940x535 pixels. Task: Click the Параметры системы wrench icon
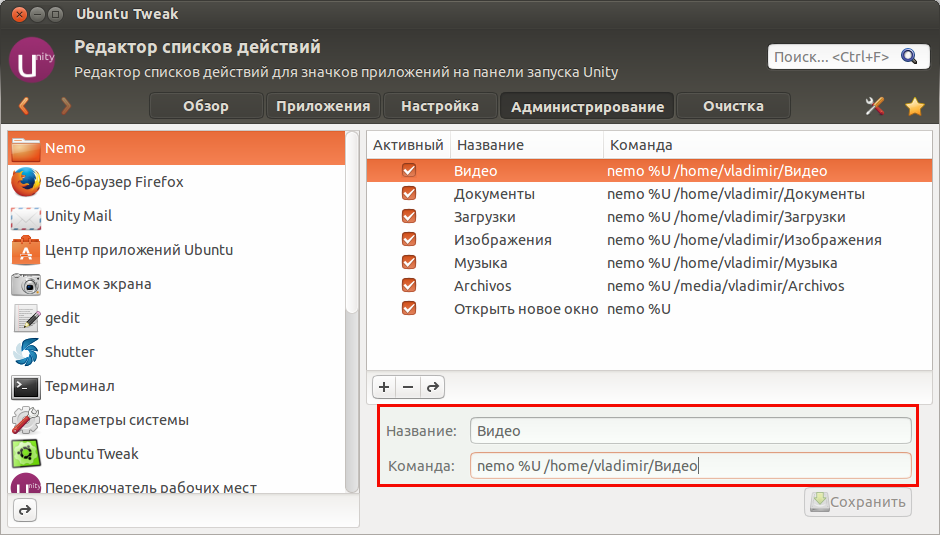(26, 420)
